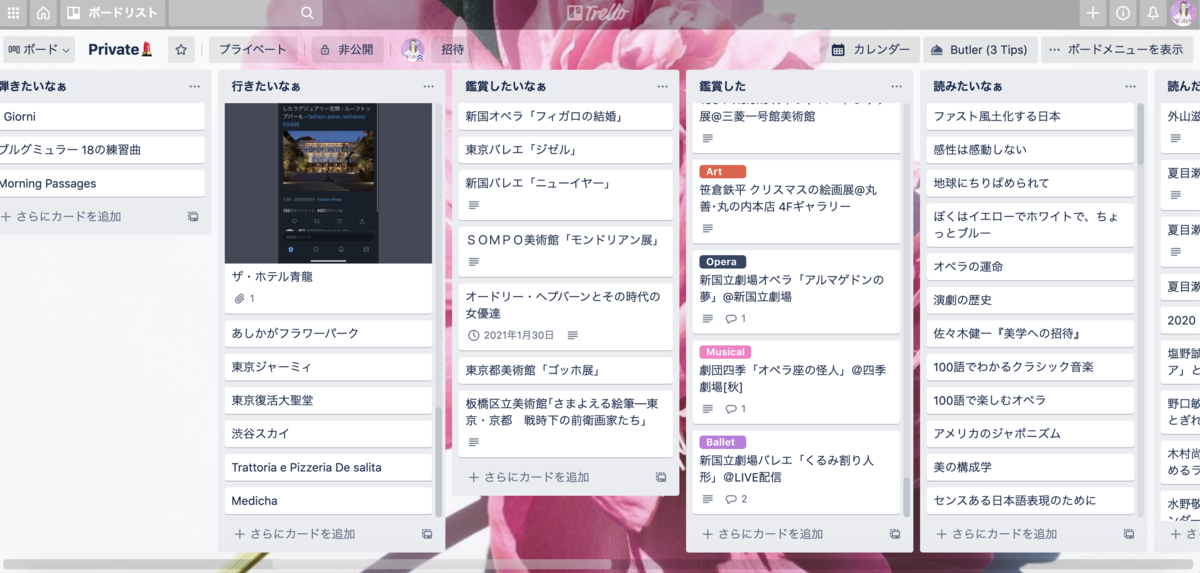Screen dimensions: 1200x573
Task: Click template icon in 読みたいなぁ list
Action: [1129, 534]
